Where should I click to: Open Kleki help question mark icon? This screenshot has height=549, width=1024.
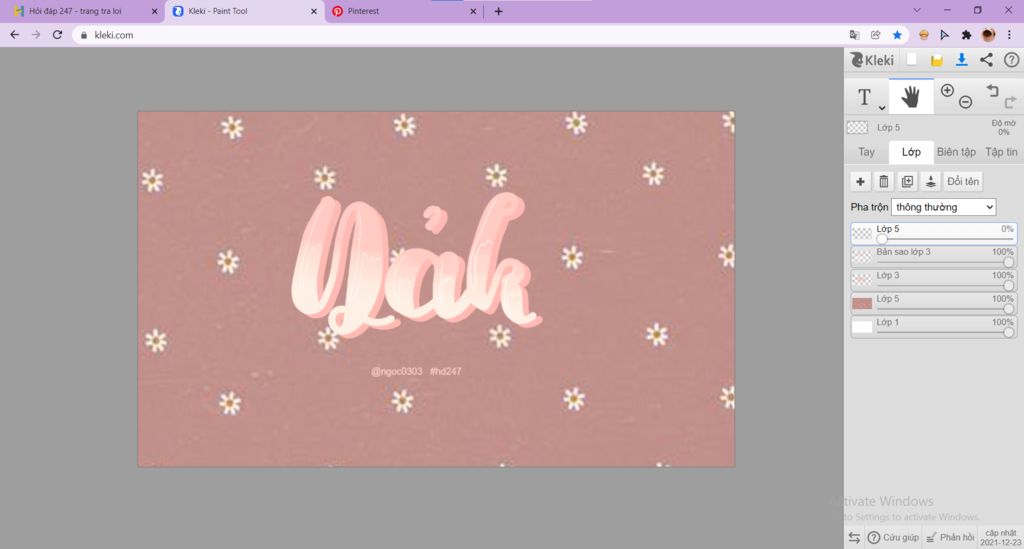1011,60
